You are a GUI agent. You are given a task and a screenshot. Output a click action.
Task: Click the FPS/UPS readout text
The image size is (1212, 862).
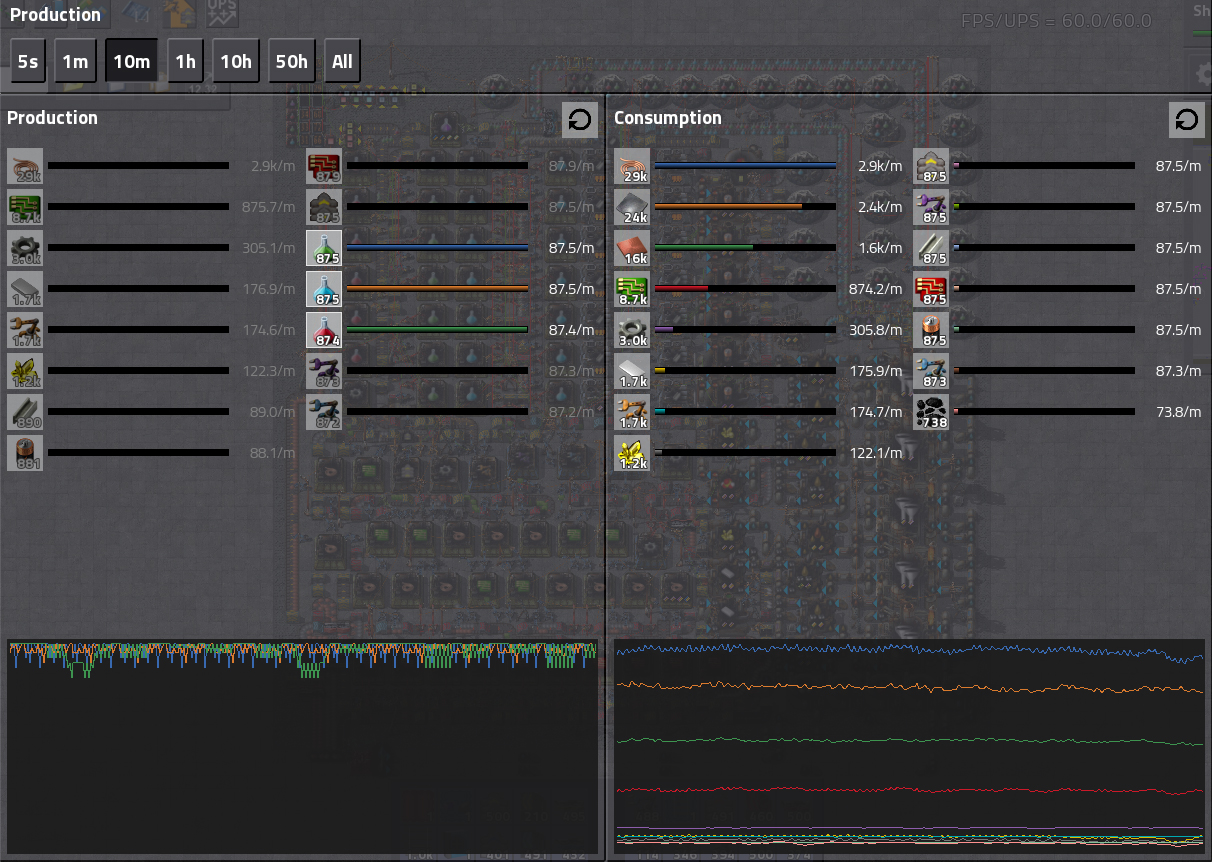1056,21
